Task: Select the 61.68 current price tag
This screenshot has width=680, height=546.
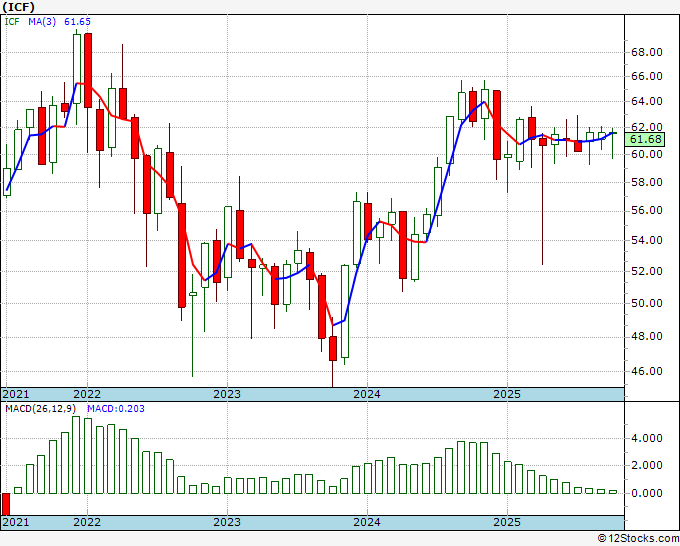Action: pyautogui.click(x=645, y=139)
